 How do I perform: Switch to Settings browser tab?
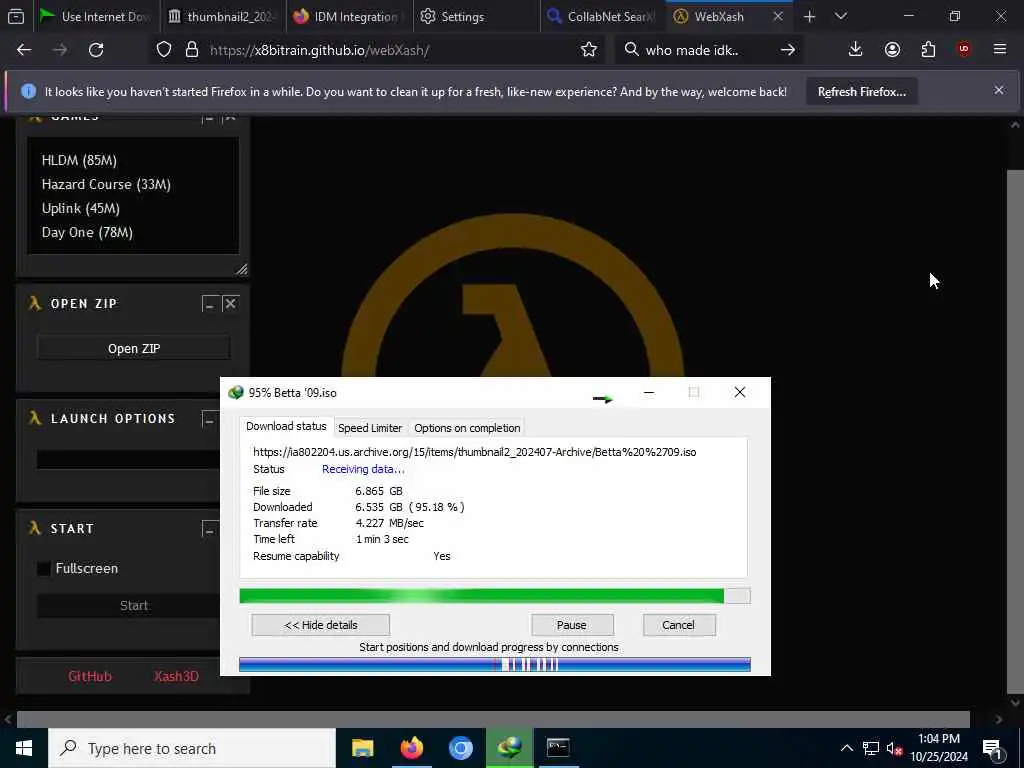coord(475,17)
